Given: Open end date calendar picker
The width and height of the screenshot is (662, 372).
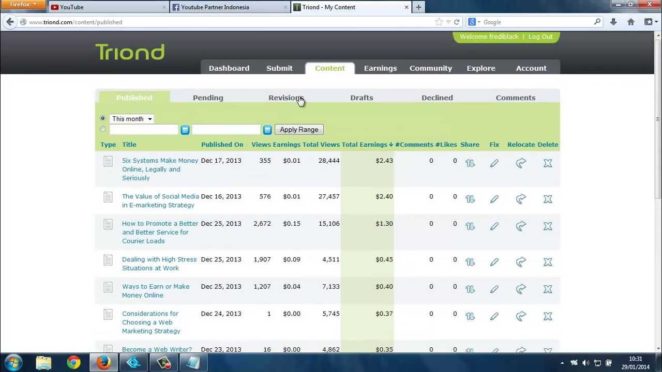Looking at the screenshot, I should (x=267, y=130).
